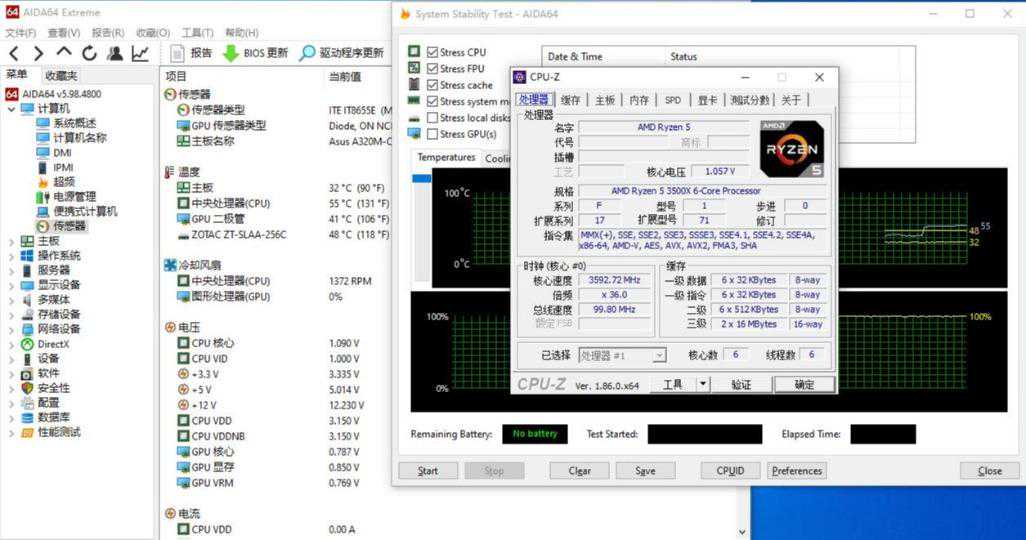The width and height of the screenshot is (1026, 540).
Task: Click the 报告 report page icon
Action: 177,54
